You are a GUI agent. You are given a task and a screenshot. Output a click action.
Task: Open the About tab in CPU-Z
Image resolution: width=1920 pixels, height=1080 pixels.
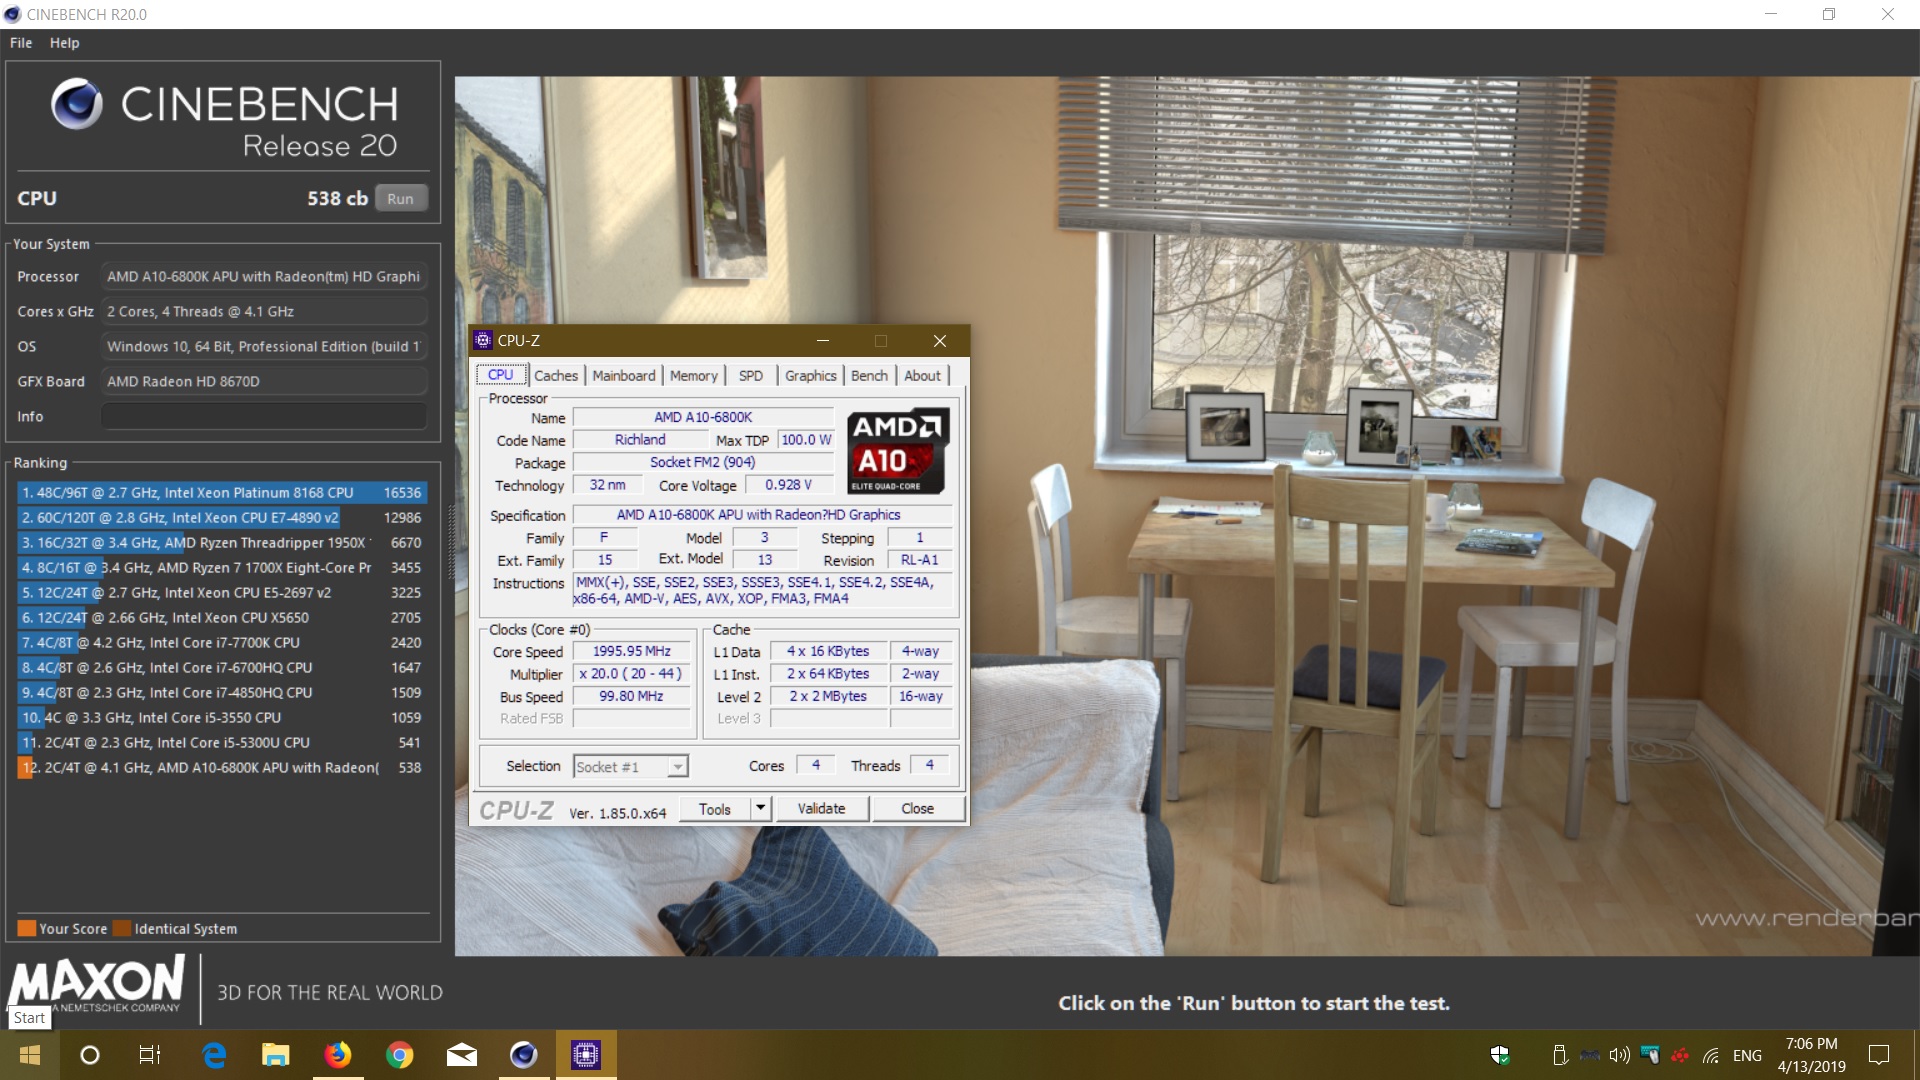click(x=922, y=376)
